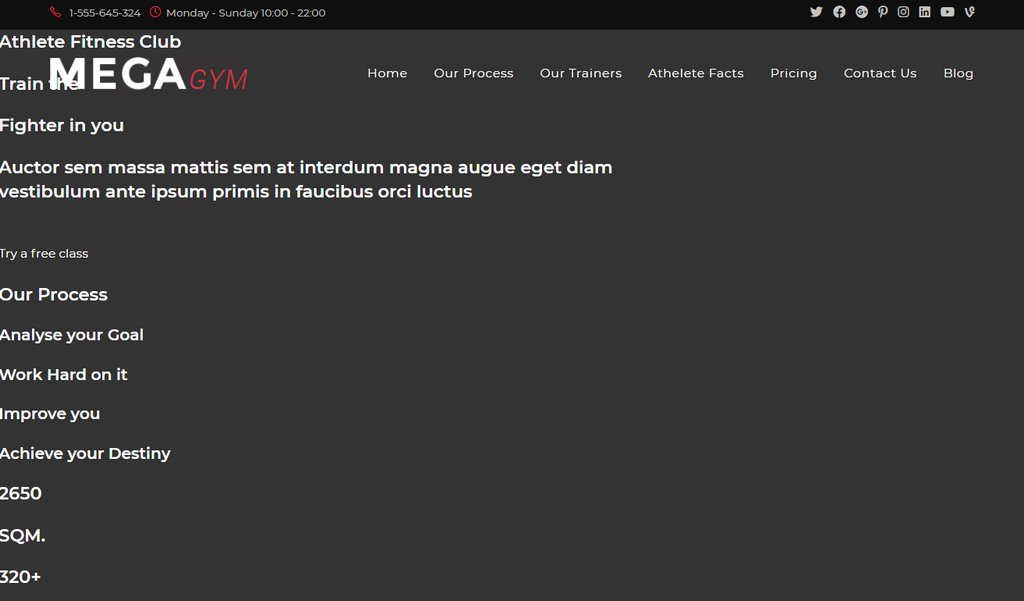Open the Athelete Facts menu item
The height and width of the screenshot is (601, 1024).
(x=695, y=73)
